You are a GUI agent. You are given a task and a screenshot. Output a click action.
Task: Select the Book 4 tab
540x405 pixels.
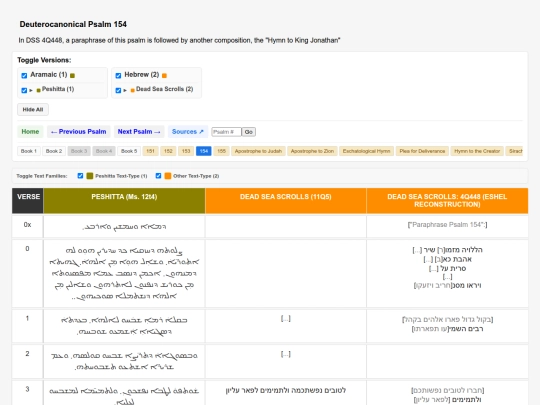[104, 151]
